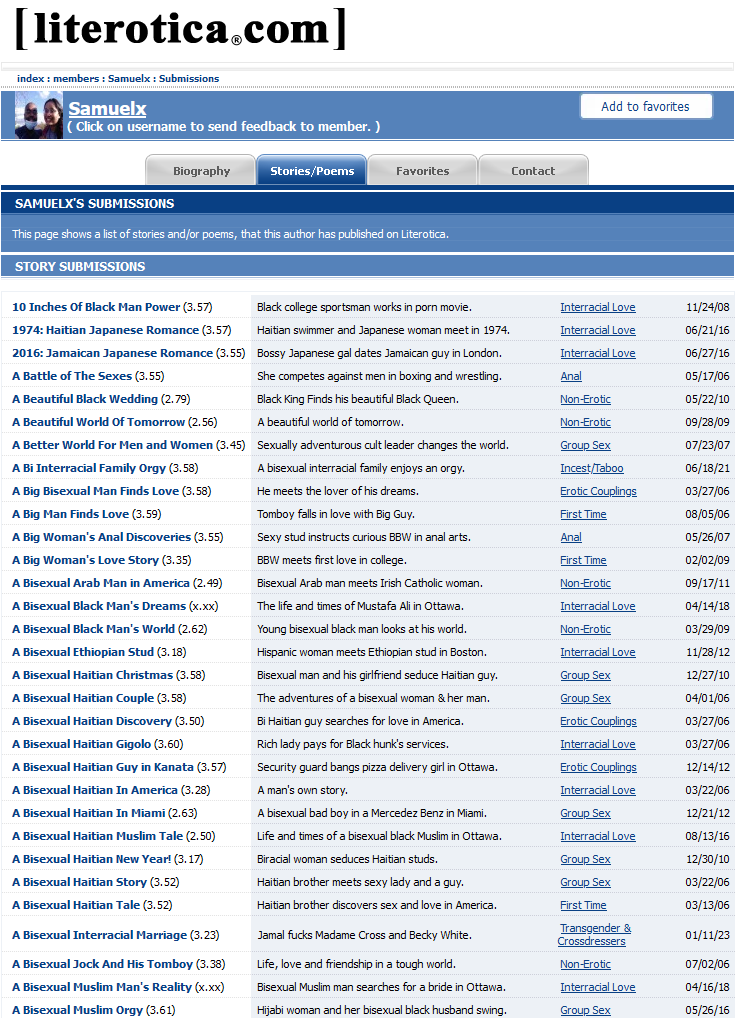Open story A Bisexual Haitian Muslim Tale

click(x=97, y=836)
